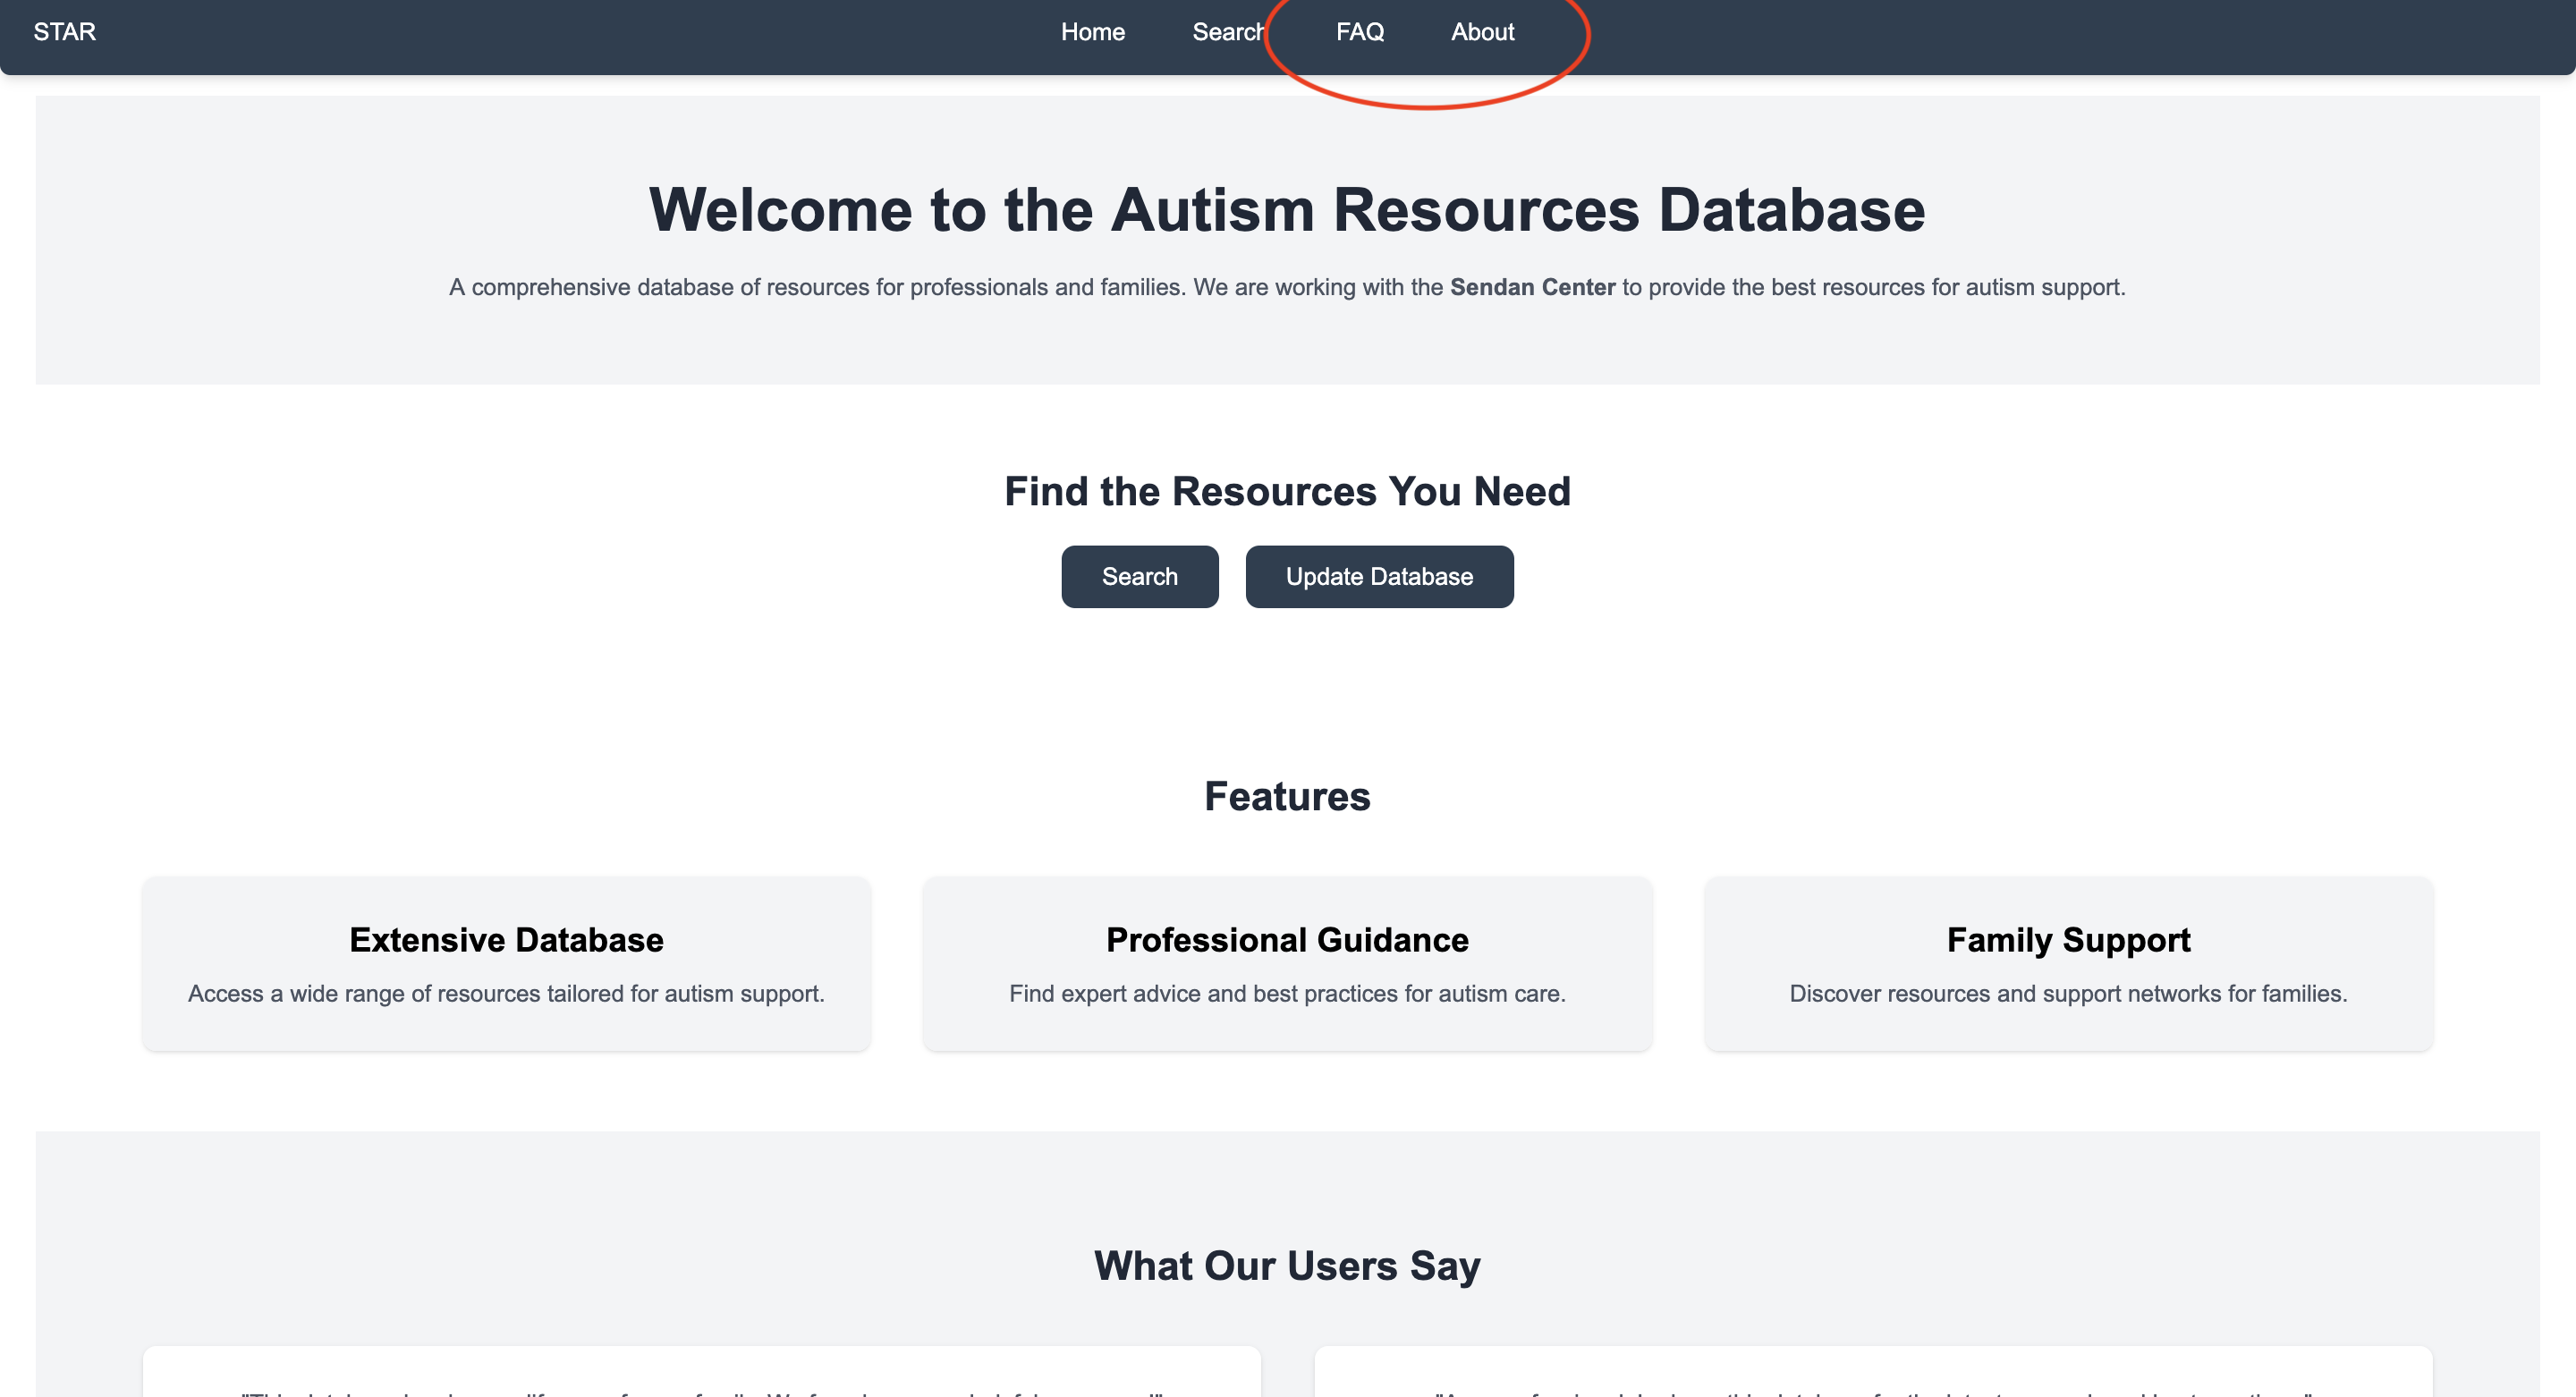2576x1397 pixels.
Task: Click the Professional Guidance description text
Action: (x=1287, y=993)
